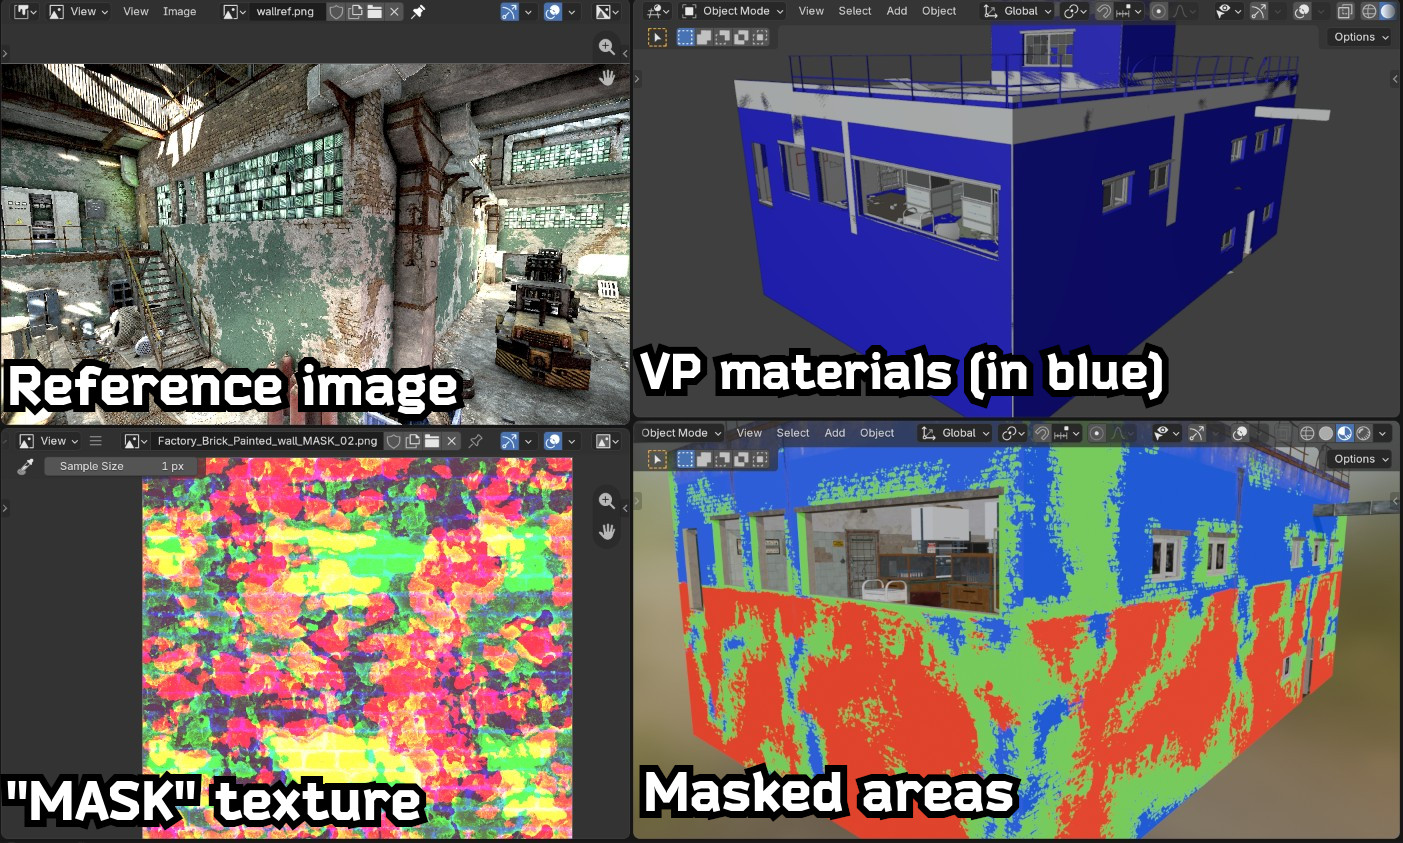Click the pin icon beside wallref.png

coord(418,12)
